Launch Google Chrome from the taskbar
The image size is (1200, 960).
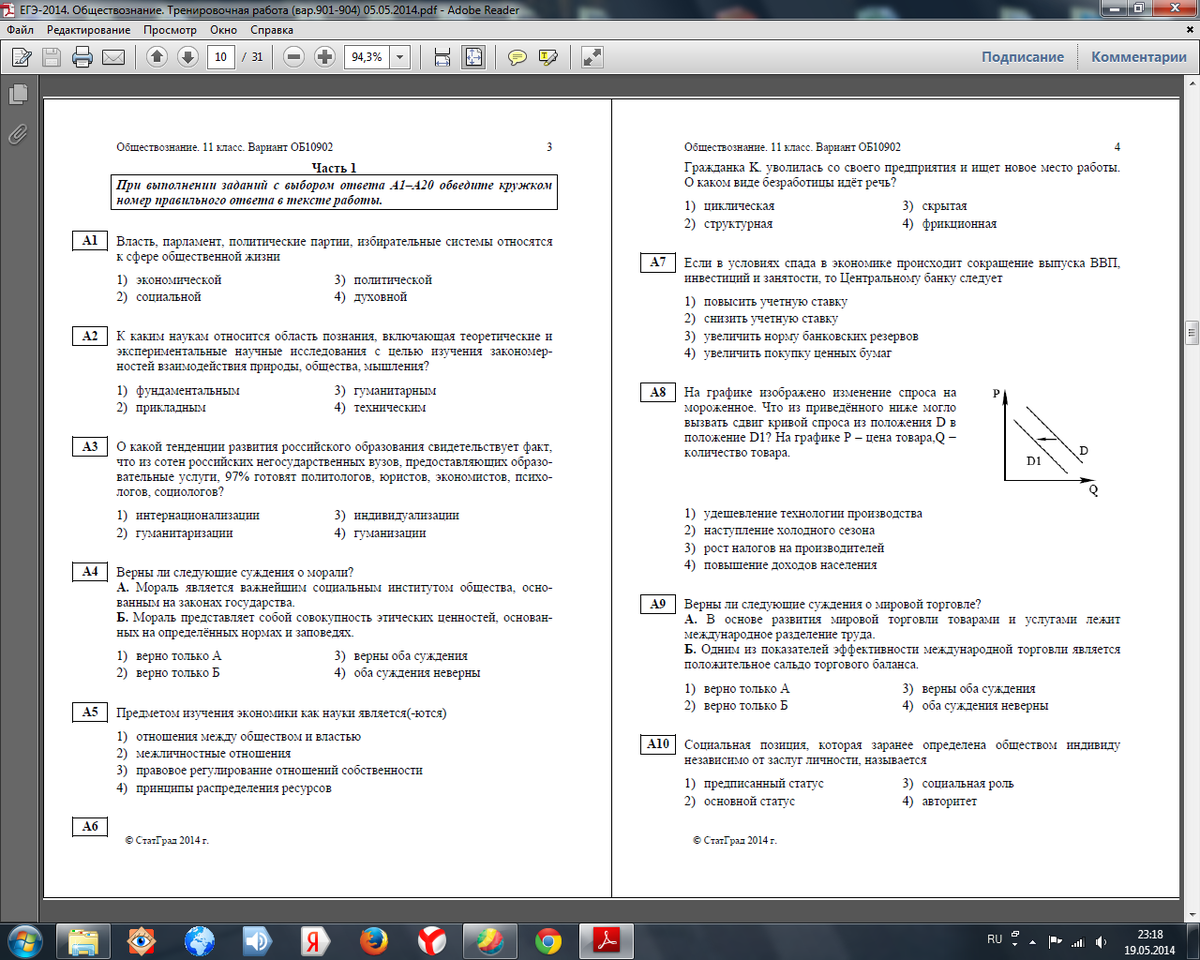tap(548, 940)
